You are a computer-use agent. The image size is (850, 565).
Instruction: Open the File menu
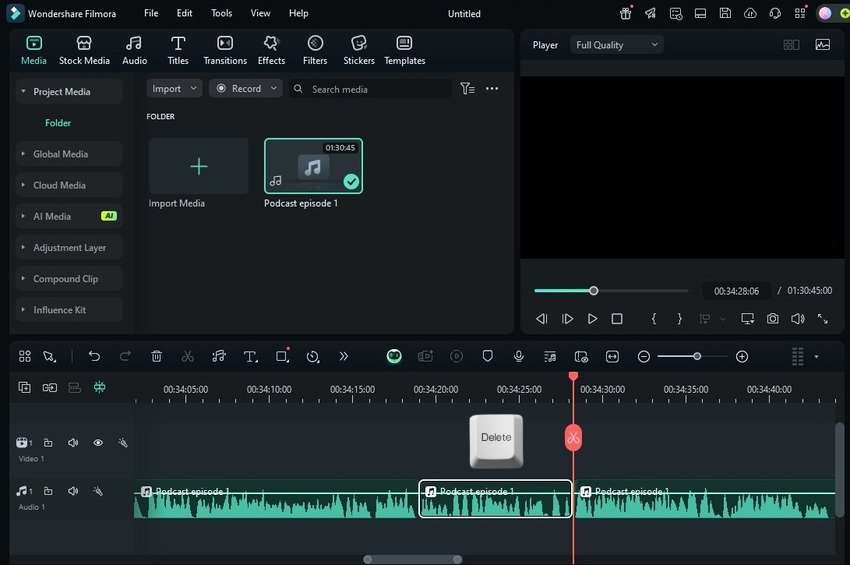click(151, 13)
